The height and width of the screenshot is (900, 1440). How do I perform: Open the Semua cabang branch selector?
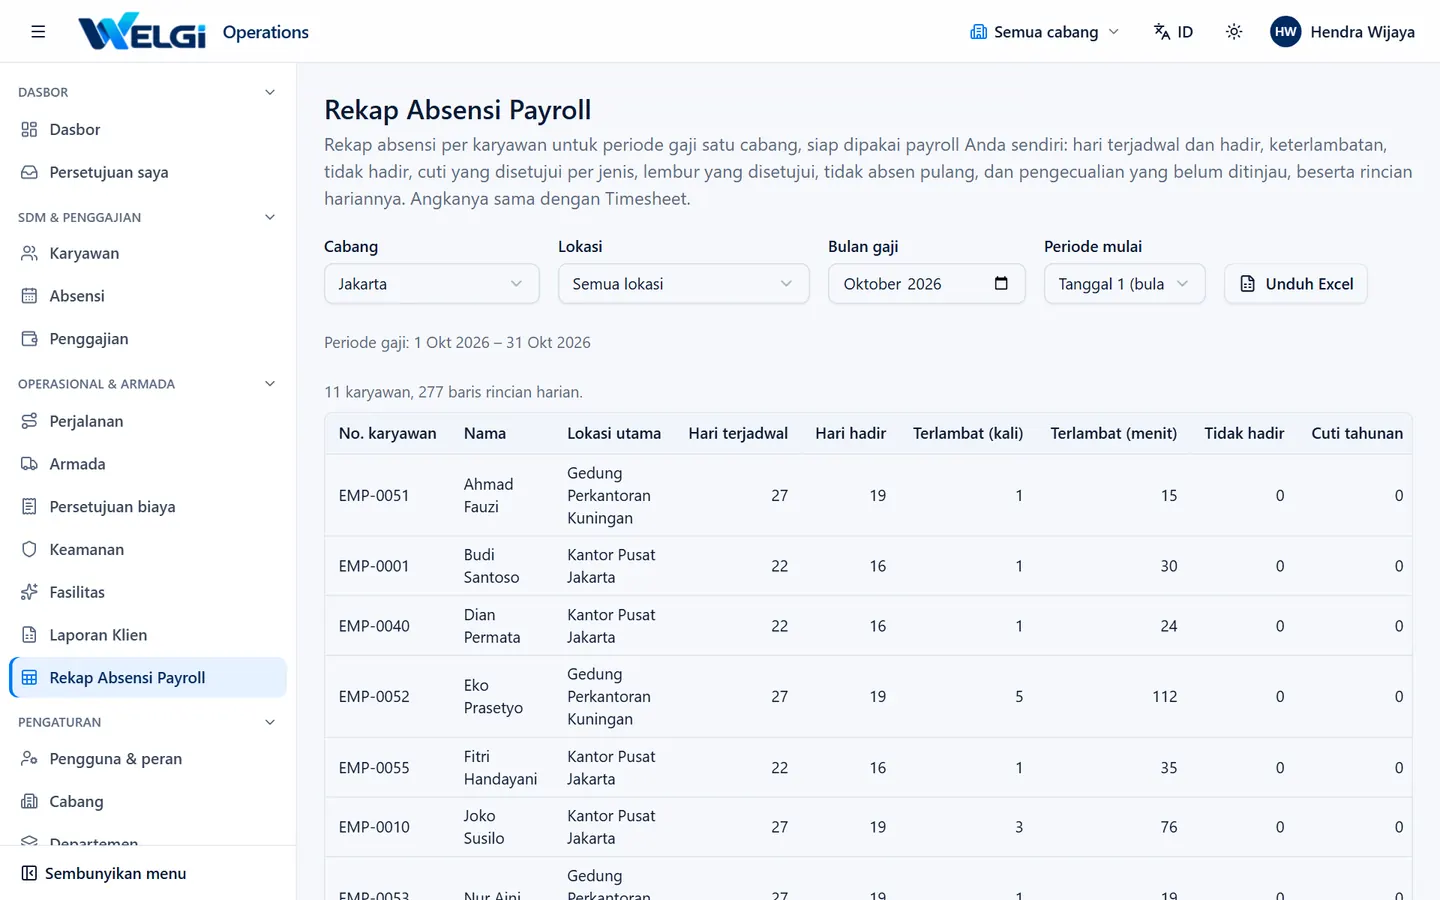(1044, 32)
